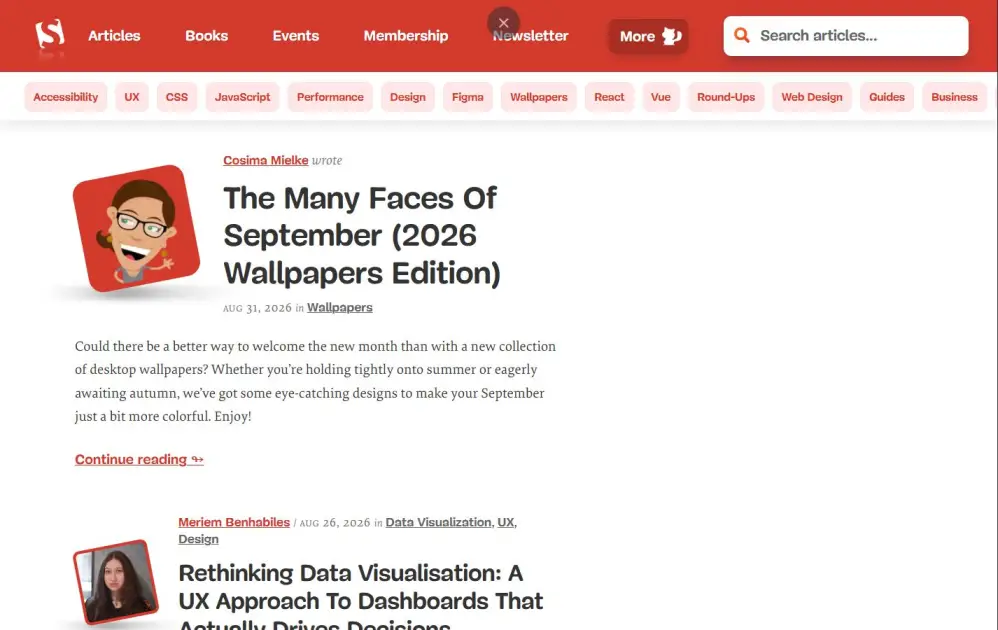Dismiss overlay with the round X button
This screenshot has width=998, height=630.
503,23
